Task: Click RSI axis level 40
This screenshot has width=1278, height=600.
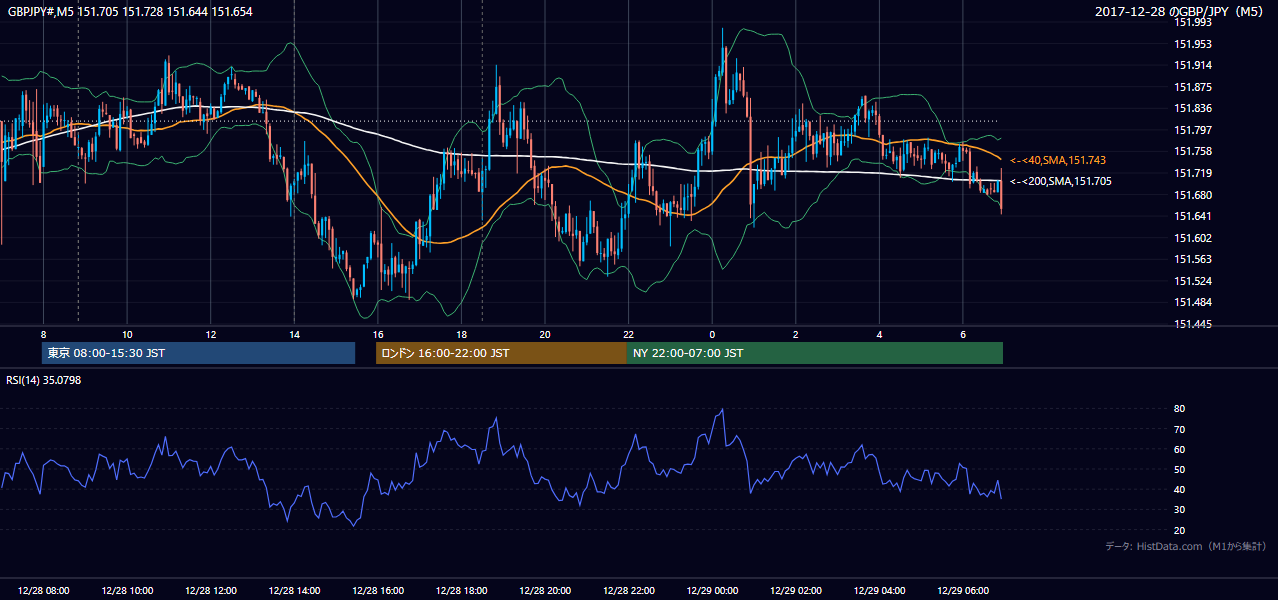Action: pos(1180,489)
